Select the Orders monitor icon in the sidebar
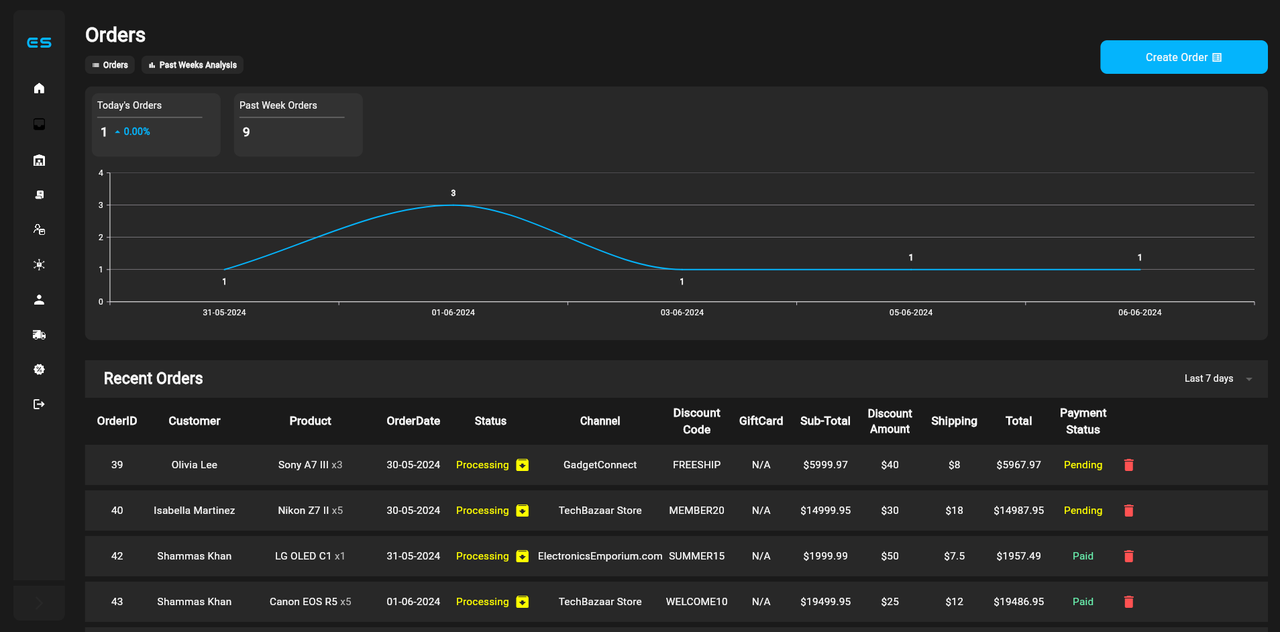The width and height of the screenshot is (1280, 632). pos(39,124)
